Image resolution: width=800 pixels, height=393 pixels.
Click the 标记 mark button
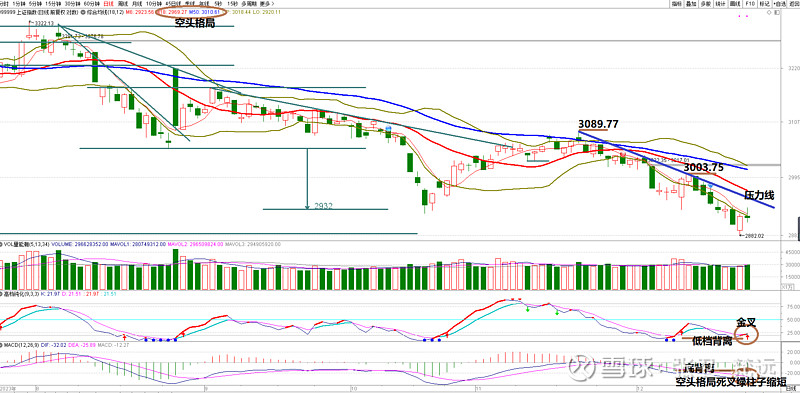point(765,4)
